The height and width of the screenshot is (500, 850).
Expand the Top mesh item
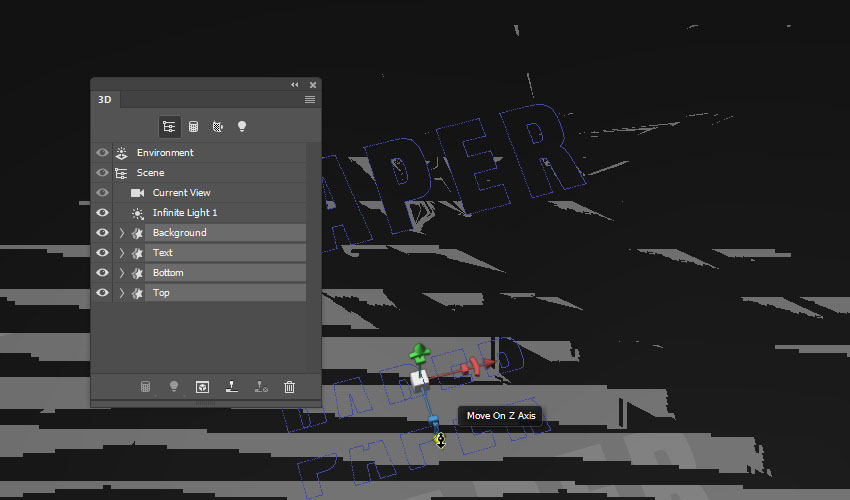click(x=122, y=293)
